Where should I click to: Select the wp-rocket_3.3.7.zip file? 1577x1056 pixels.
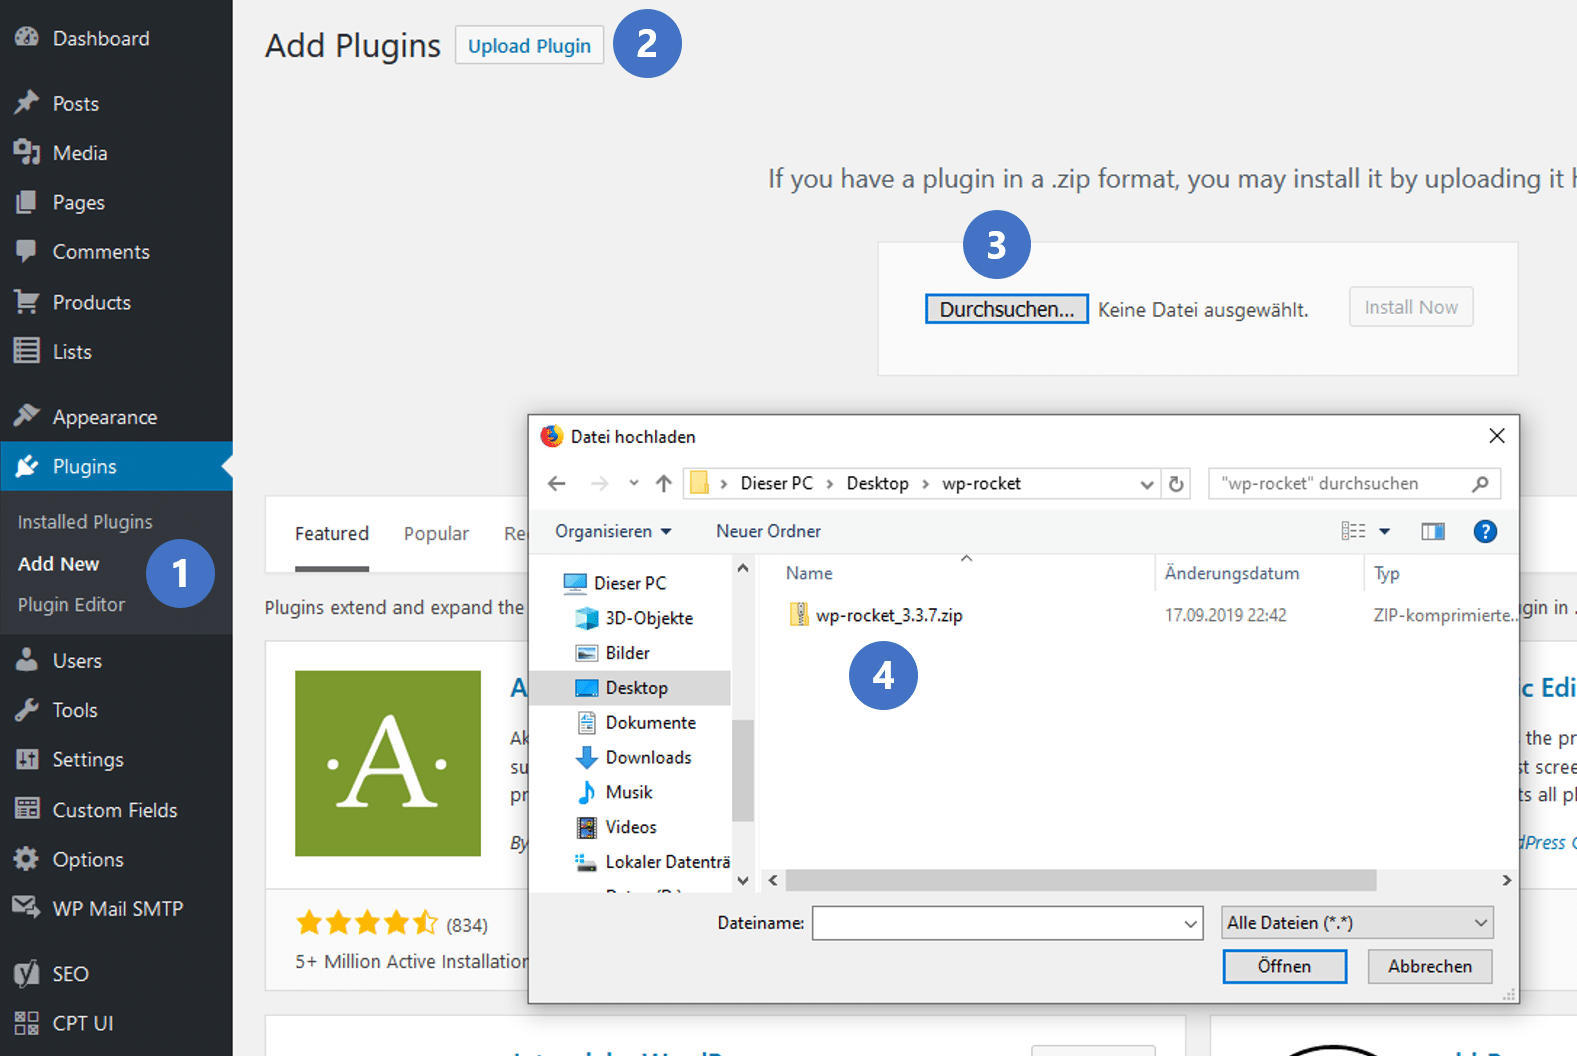[876, 615]
